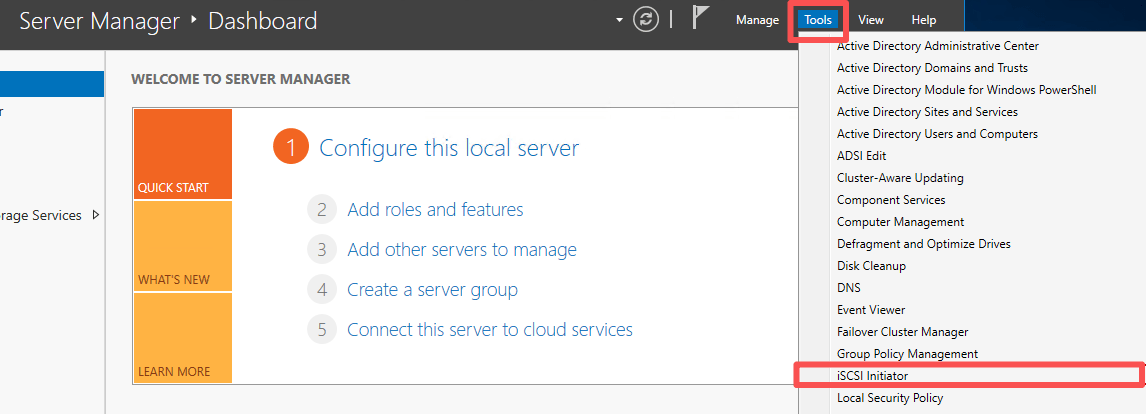Open Active Directory Users and Computers

tap(937, 133)
